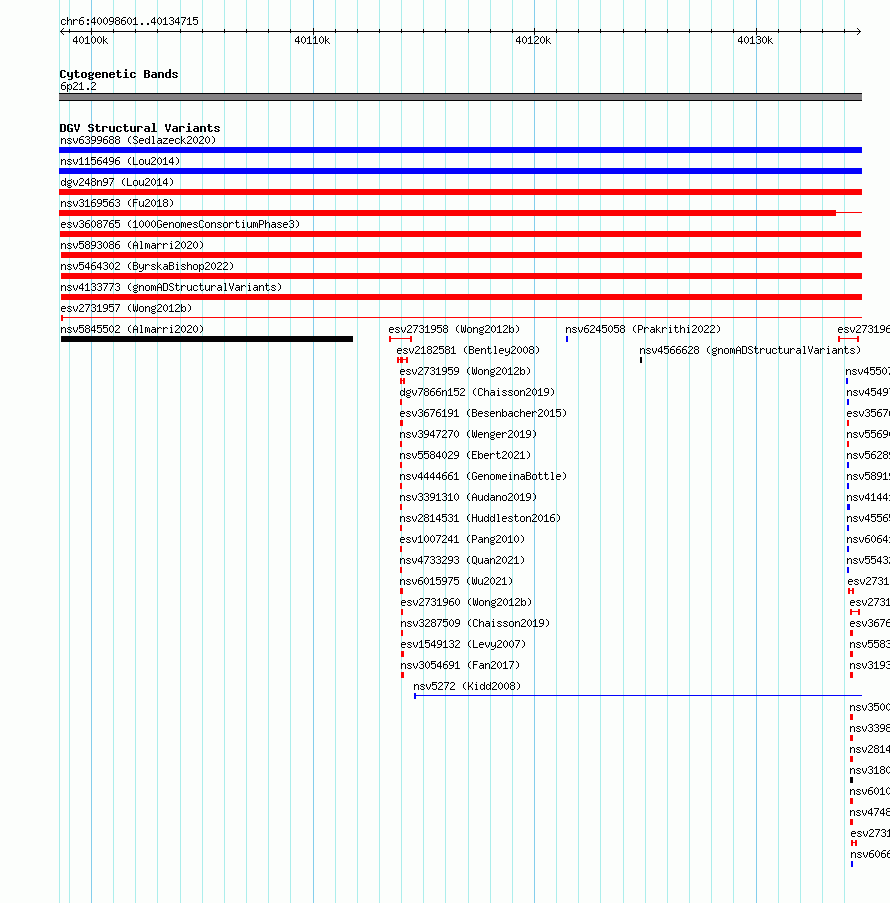Viewport: 890px width, 903px height.
Task: Open the nsv4444661 (GenomeinaBottle) label
Action: (483, 477)
